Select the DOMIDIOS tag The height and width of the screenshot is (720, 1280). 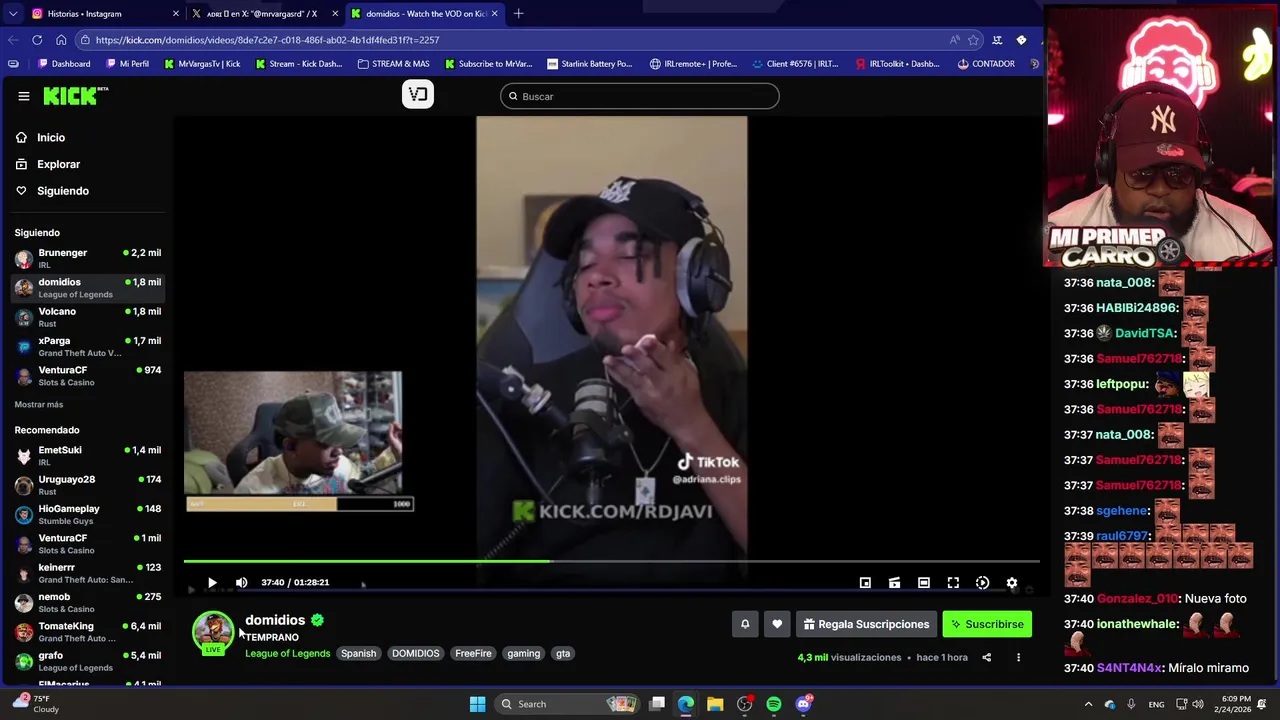(415, 653)
